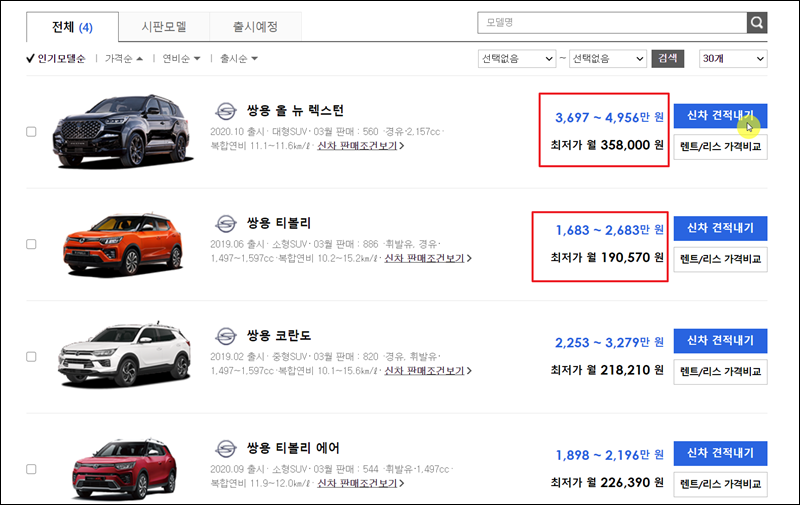Click the 검색 price filter button
The width and height of the screenshot is (800, 505).
click(667, 59)
